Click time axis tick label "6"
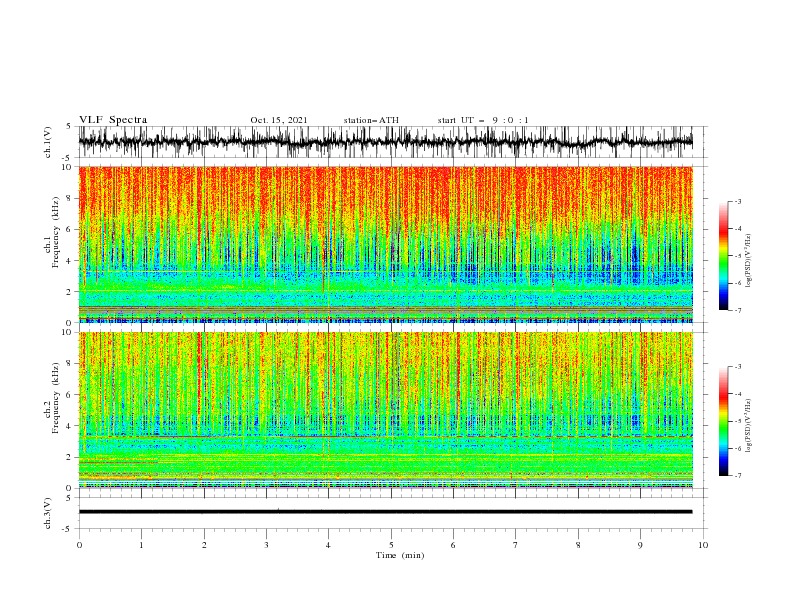Screen dimensions: 792x612 453,545
